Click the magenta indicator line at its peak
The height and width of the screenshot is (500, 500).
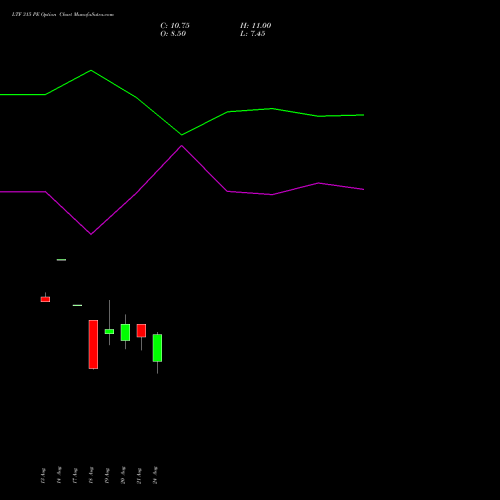click(x=182, y=146)
